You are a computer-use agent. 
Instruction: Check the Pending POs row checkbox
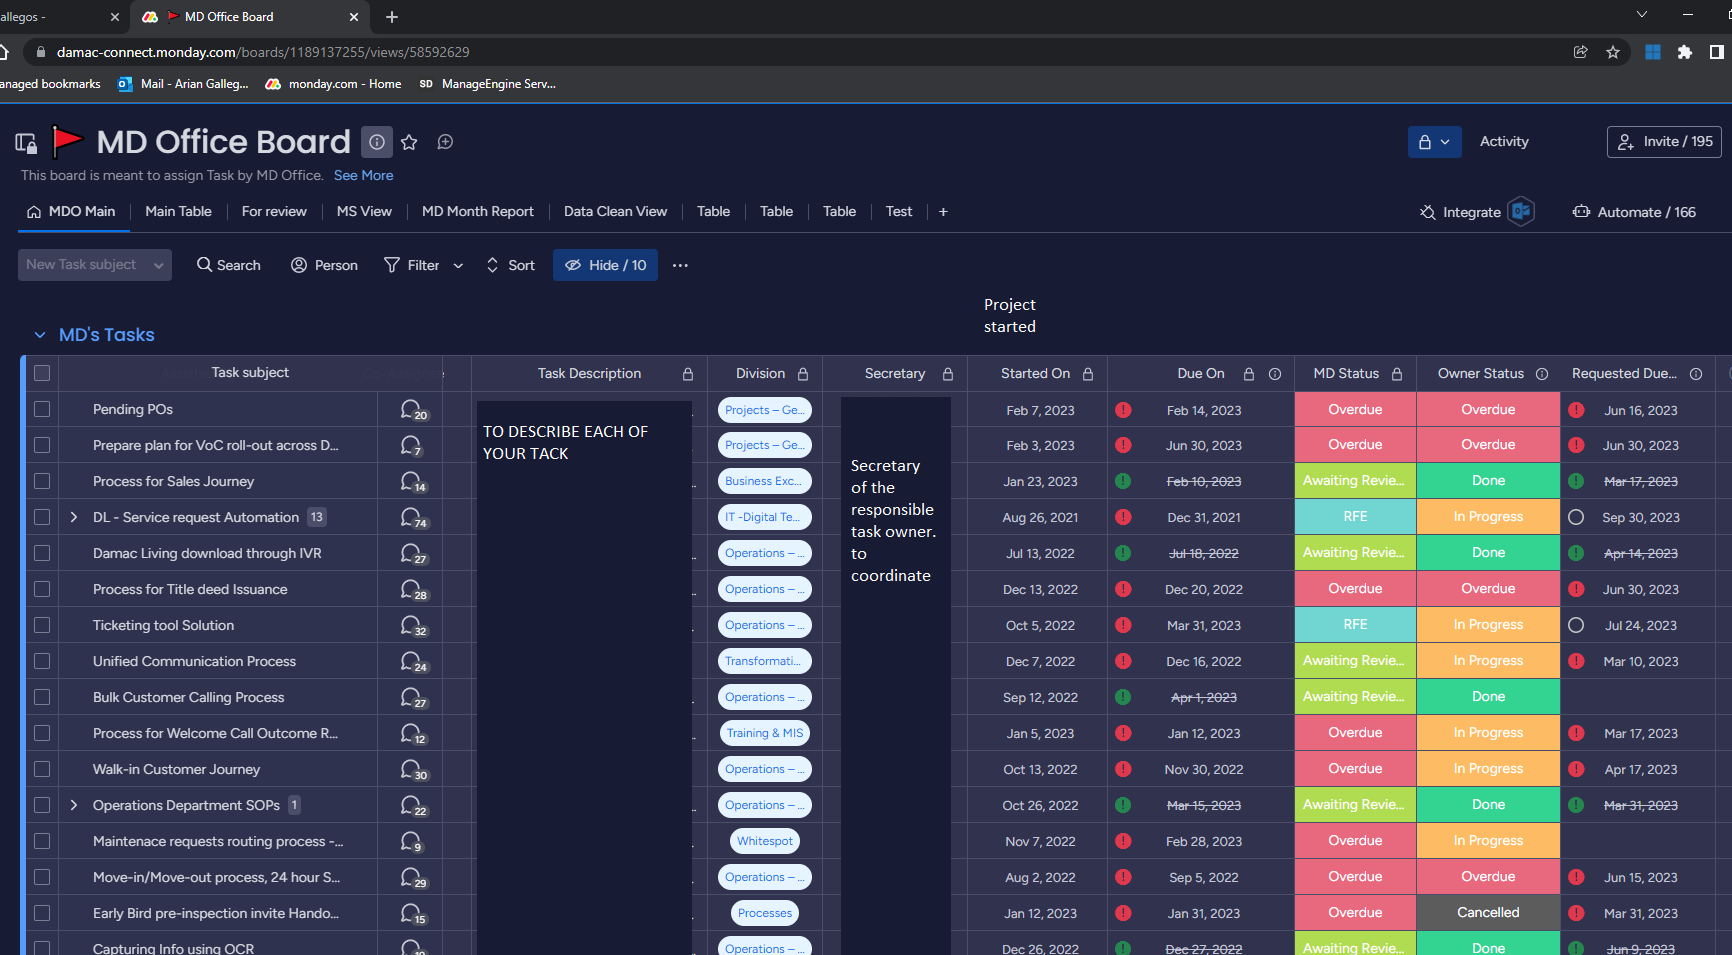click(42, 409)
